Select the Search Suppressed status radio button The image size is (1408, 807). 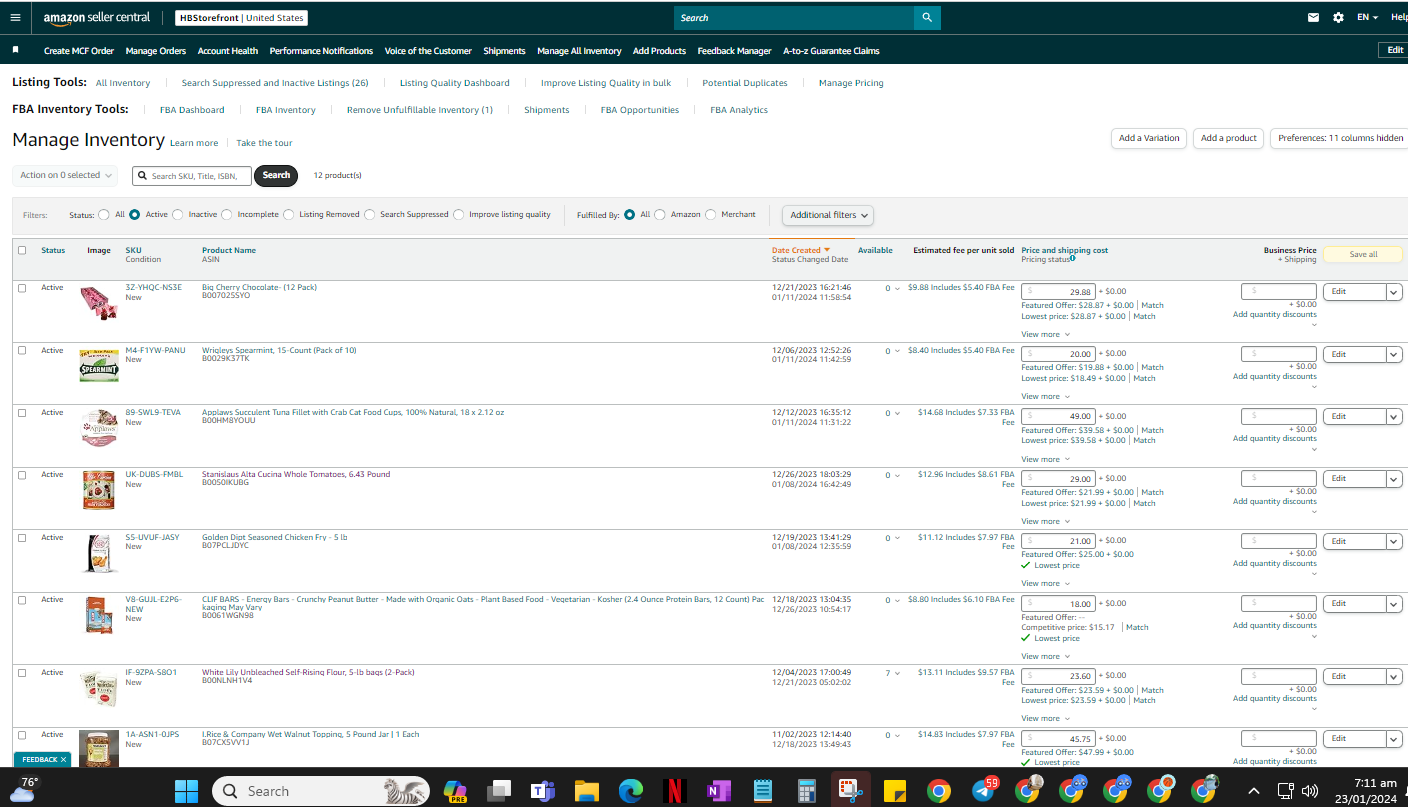[x=370, y=214]
